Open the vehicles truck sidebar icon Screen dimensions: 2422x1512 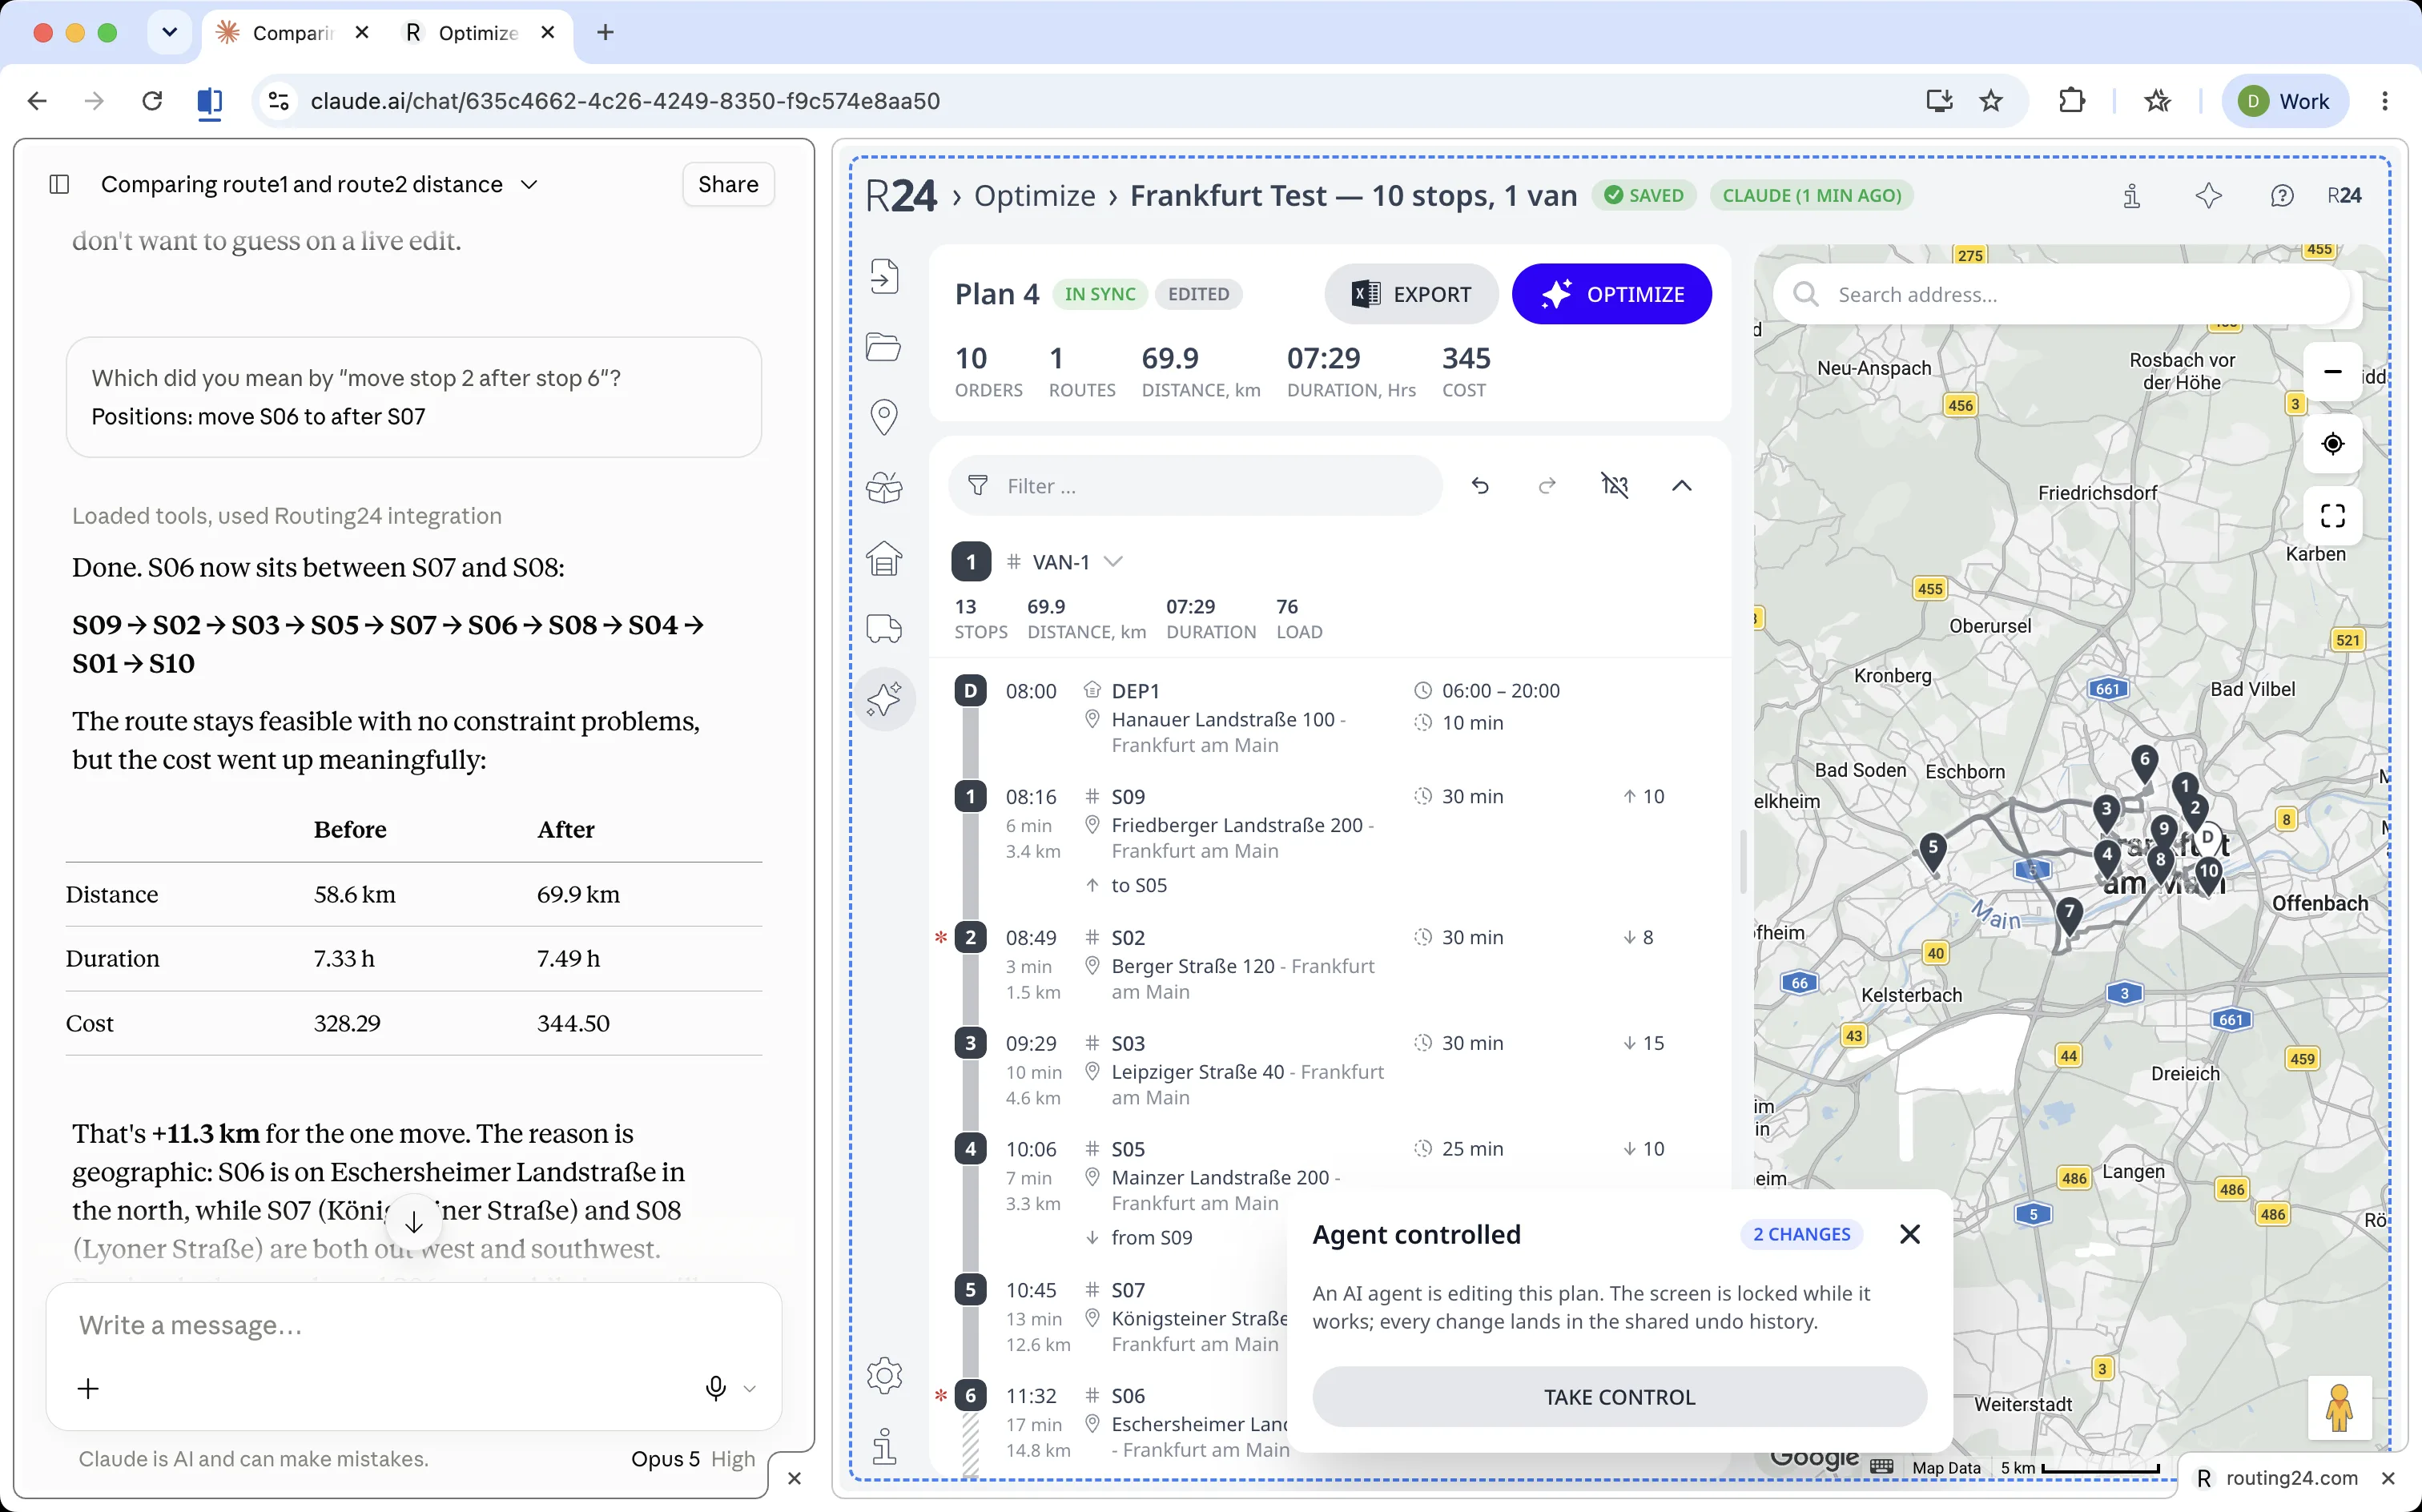click(x=884, y=628)
